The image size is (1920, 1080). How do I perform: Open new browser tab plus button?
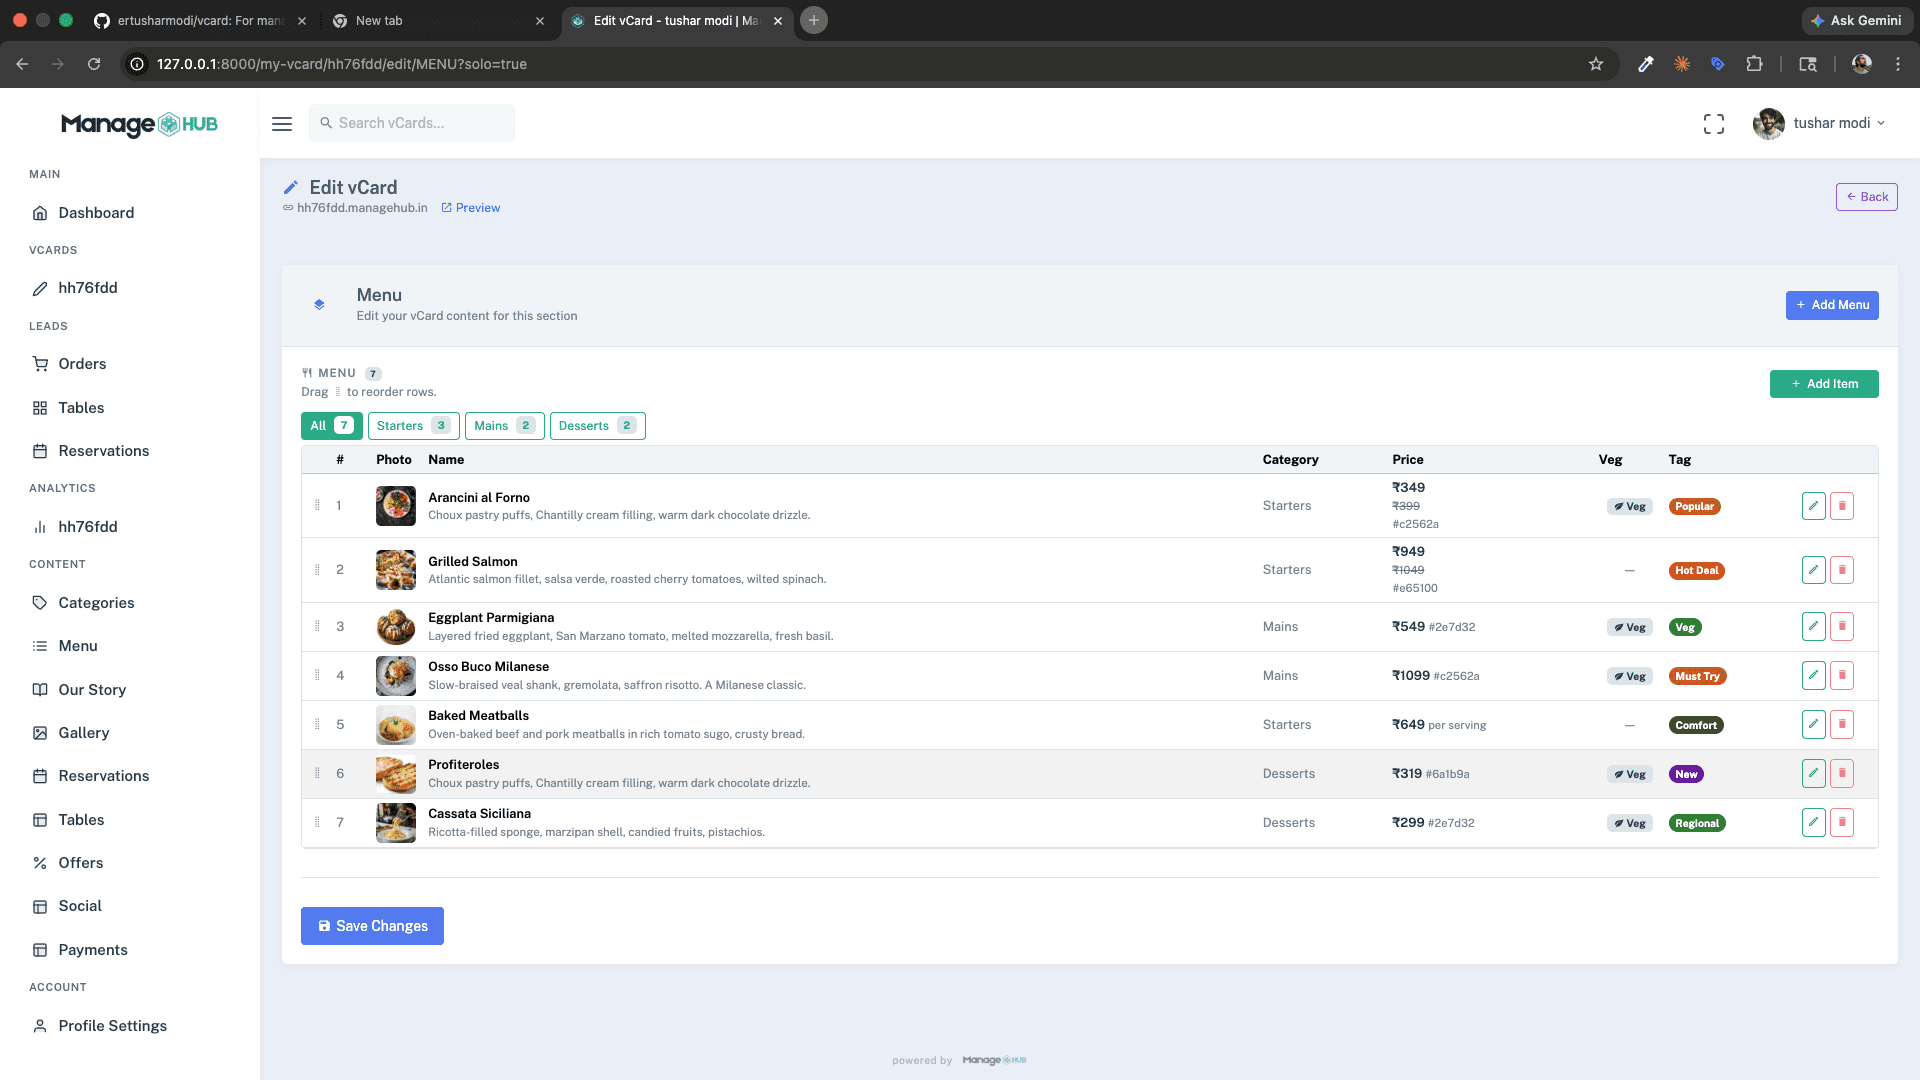point(814,21)
